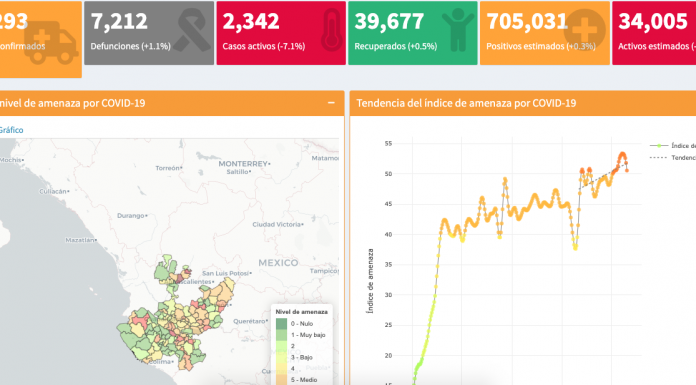Click the Ciudad Victoria label on map

277,224
